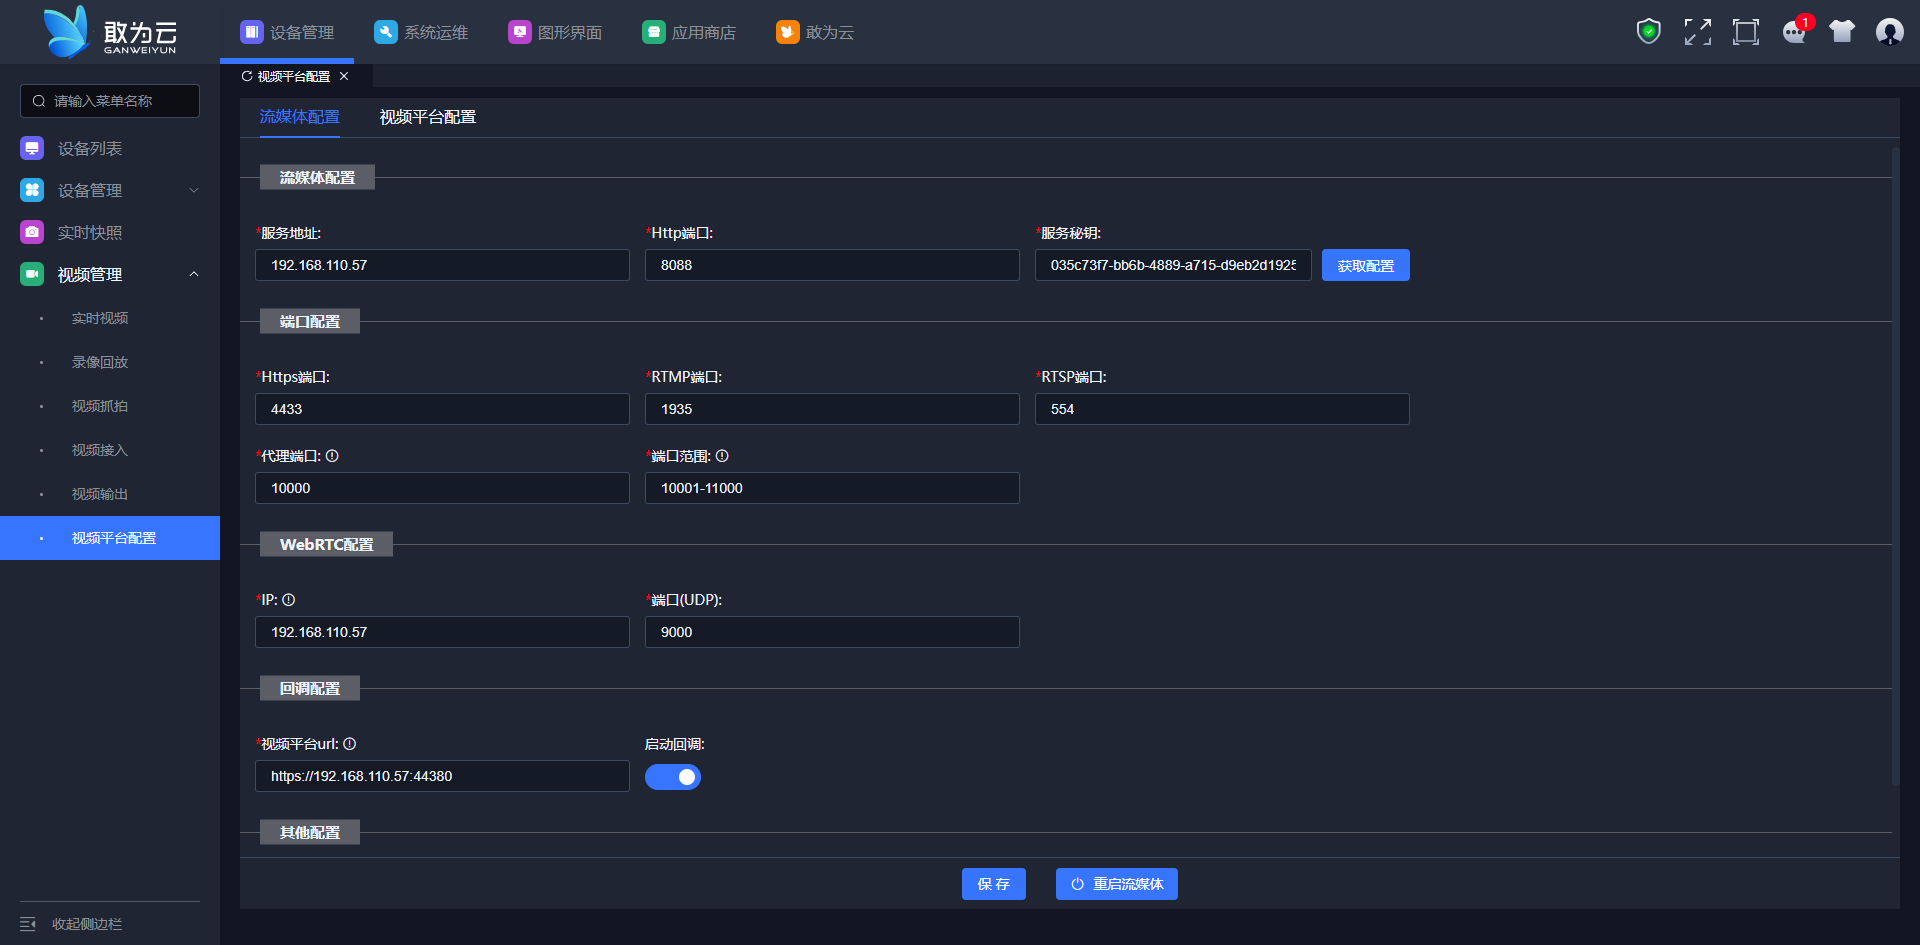Click the info icon beside 代理端口 label
This screenshot has width=1920, height=945.
point(332,456)
